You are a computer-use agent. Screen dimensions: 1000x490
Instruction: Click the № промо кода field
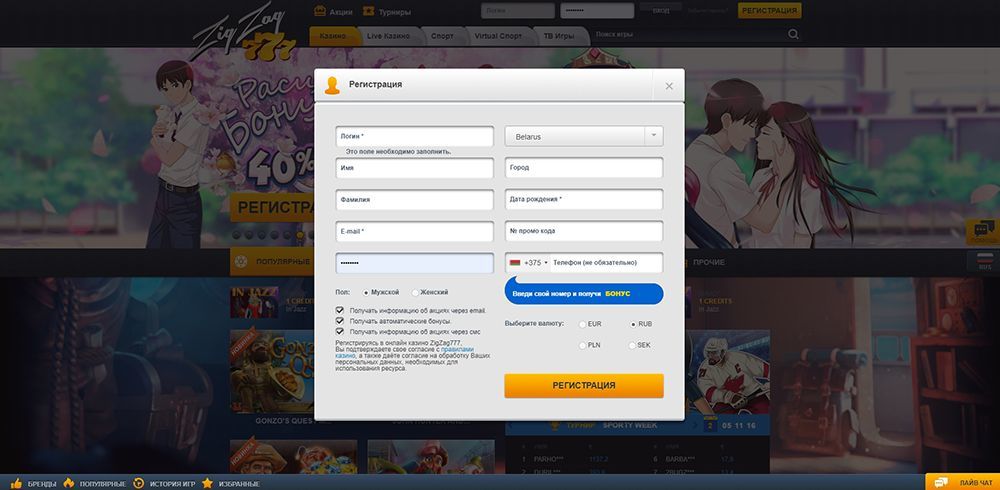click(584, 231)
